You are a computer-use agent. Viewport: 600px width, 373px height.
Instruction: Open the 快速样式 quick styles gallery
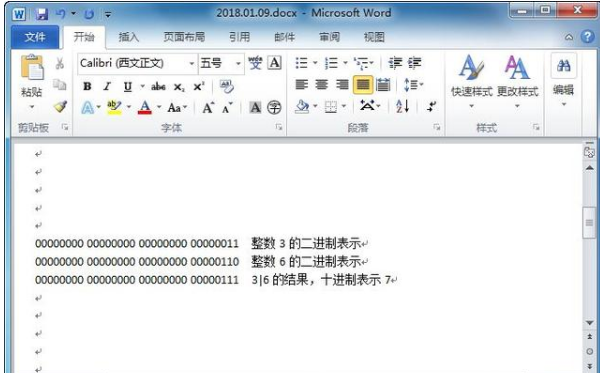(471, 81)
